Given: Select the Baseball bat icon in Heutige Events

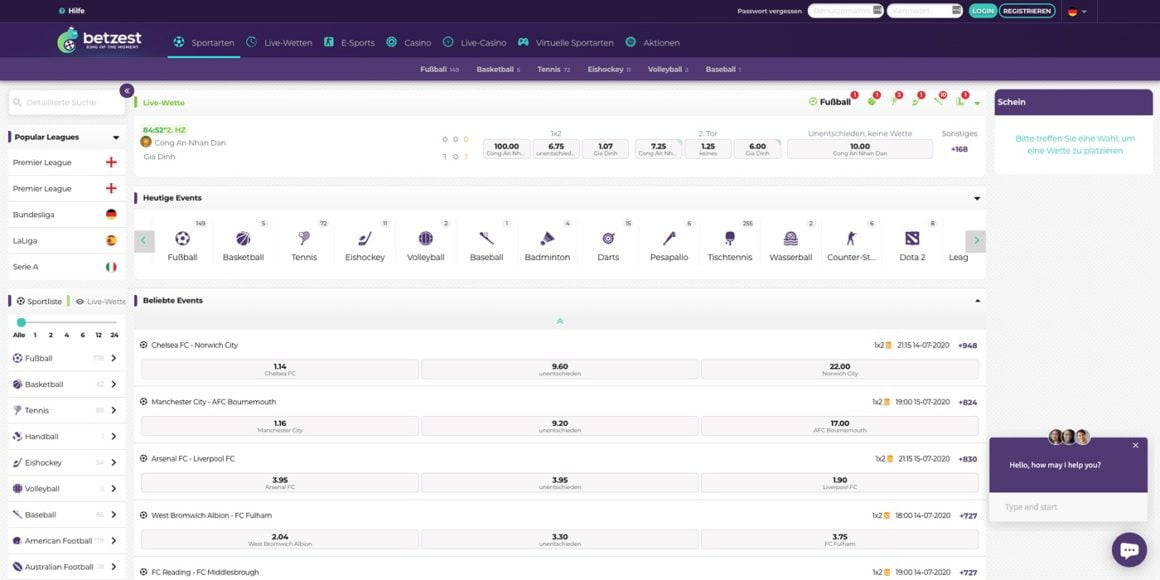Looking at the screenshot, I should [486, 238].
